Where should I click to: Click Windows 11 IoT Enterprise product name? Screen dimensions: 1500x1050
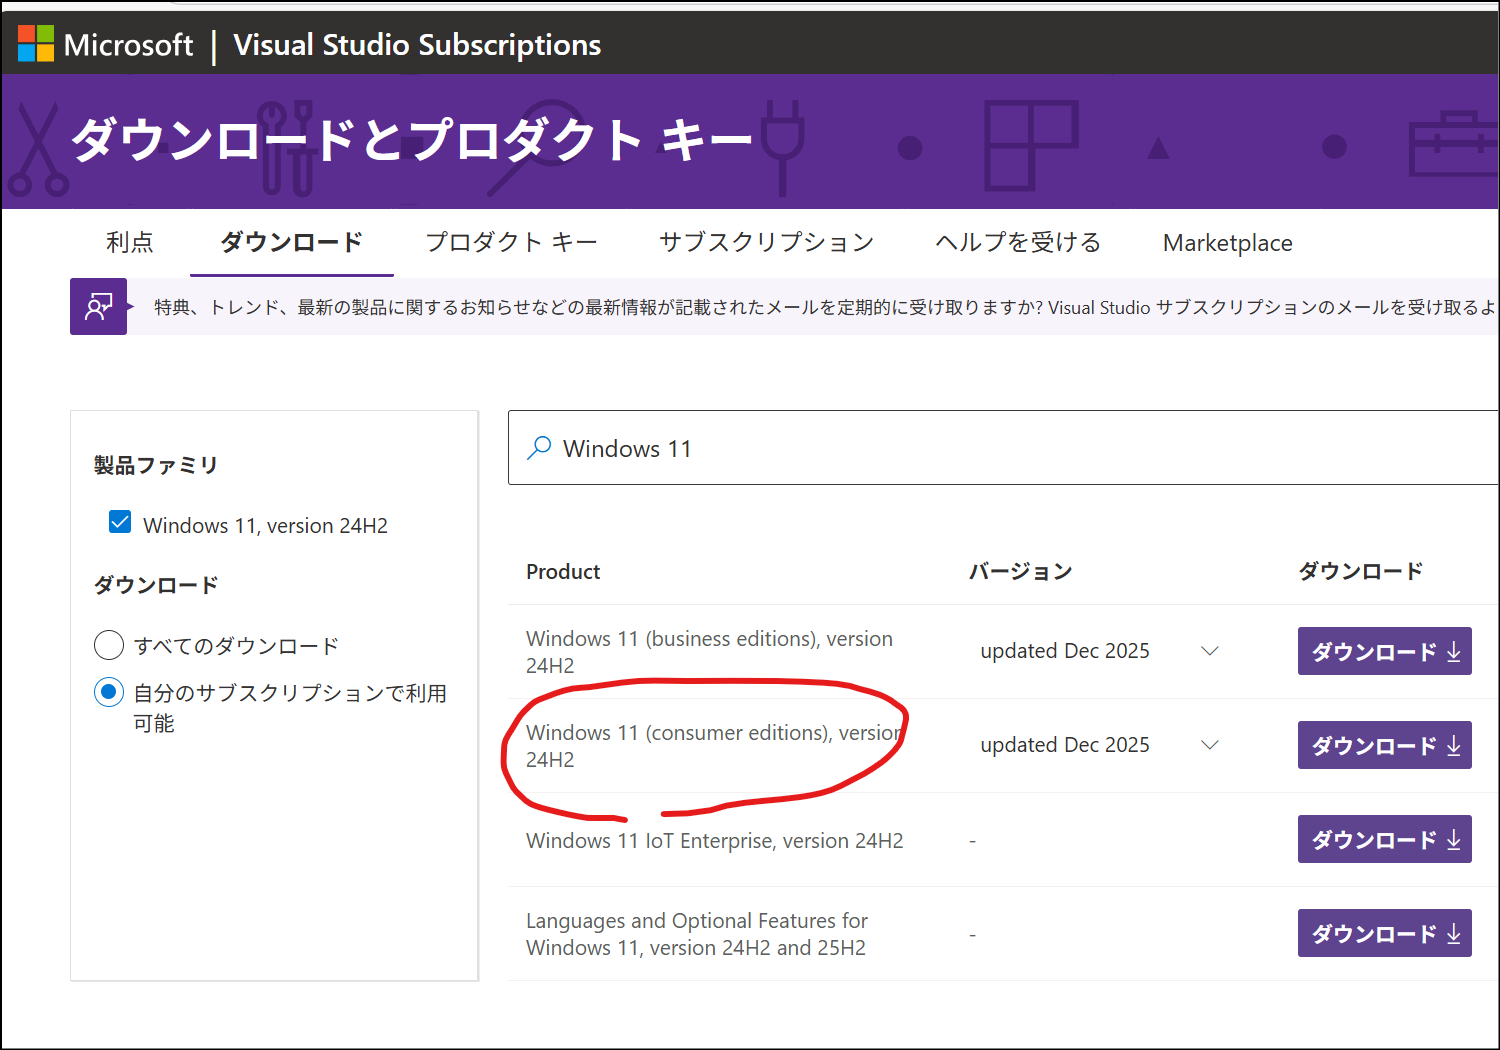click(x=714, y=841)
